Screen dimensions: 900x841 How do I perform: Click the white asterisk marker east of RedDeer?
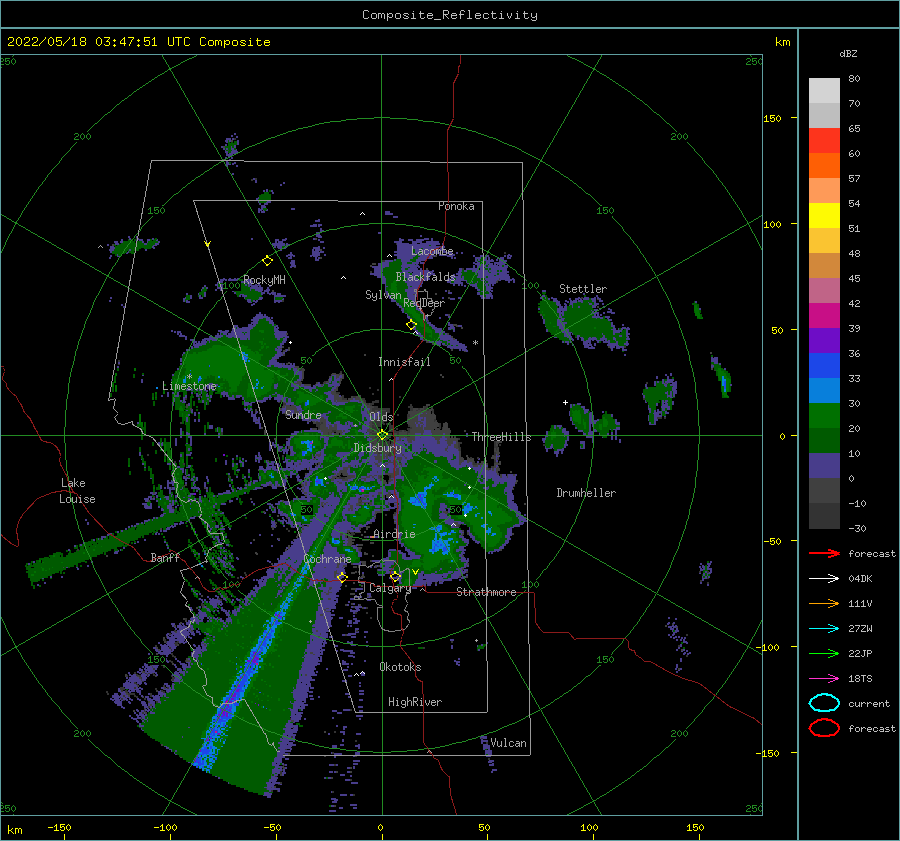pyautogui.click(x=475, y=343)
